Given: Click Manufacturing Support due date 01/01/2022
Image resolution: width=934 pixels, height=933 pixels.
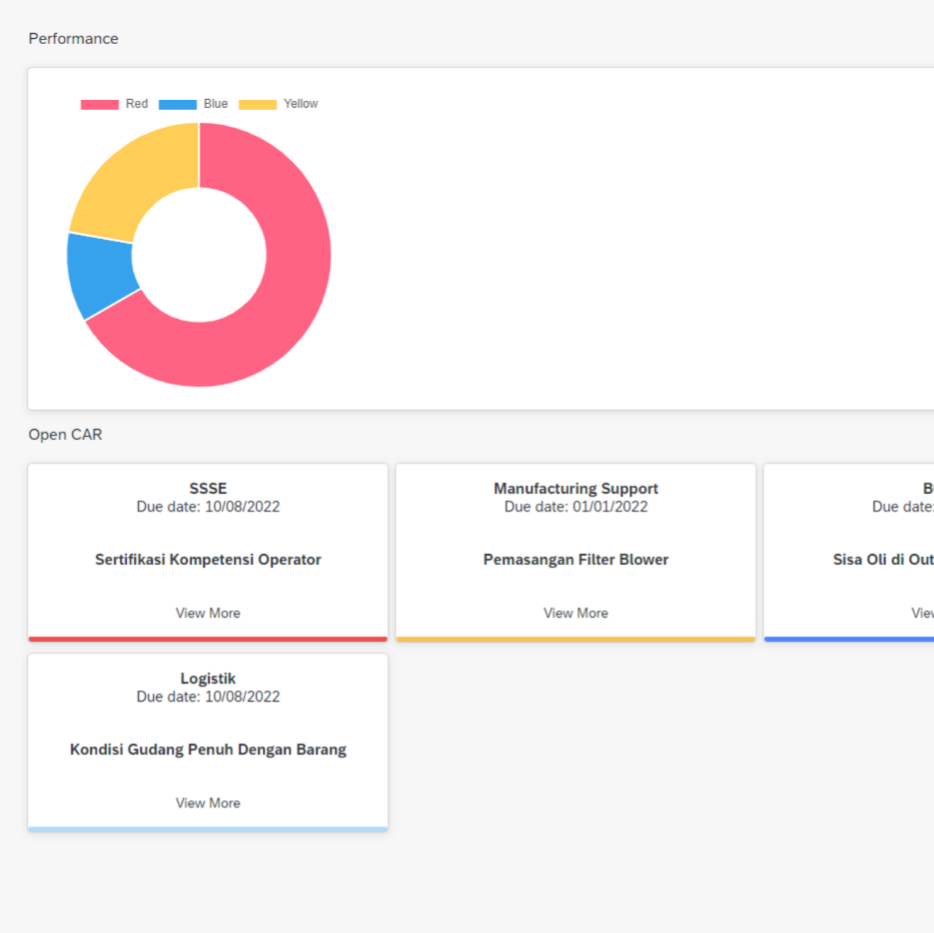Looking at the screenshot, I should click(x=576, y=507).
